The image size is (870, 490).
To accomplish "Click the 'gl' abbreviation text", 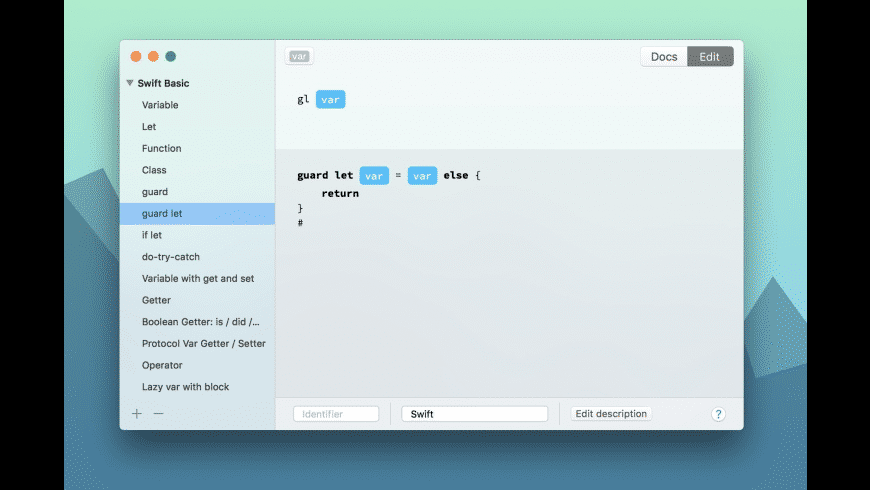I will (303, 99).
